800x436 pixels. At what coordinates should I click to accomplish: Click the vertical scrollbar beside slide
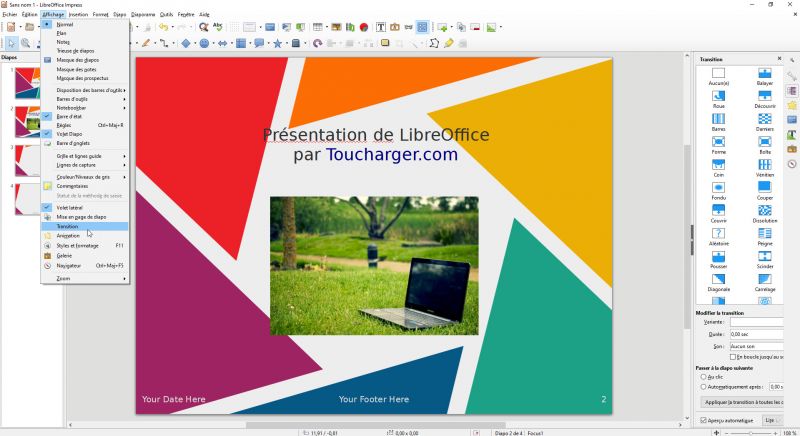(687, 237)
